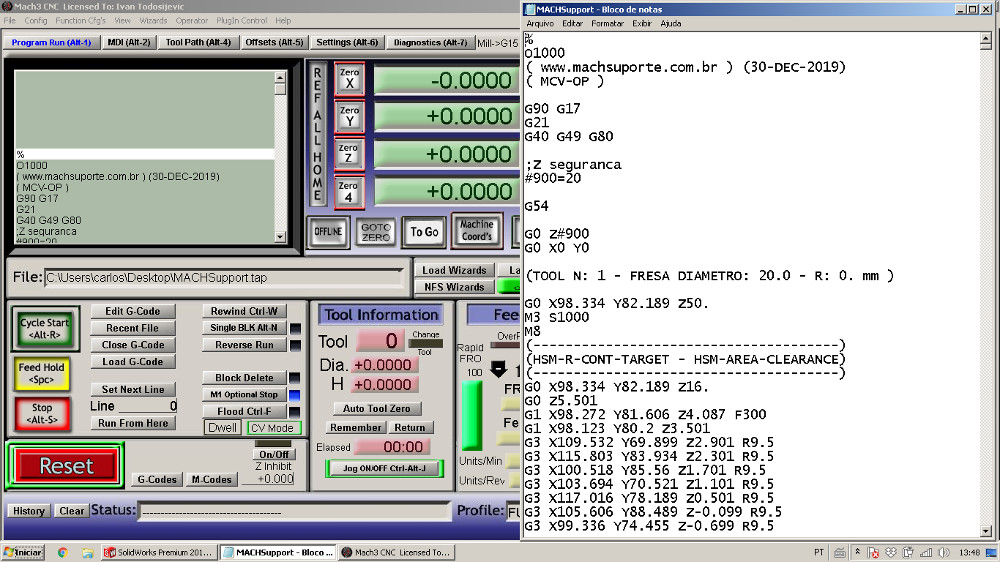Click the yellow Feed Hold button

coord(42,374)
